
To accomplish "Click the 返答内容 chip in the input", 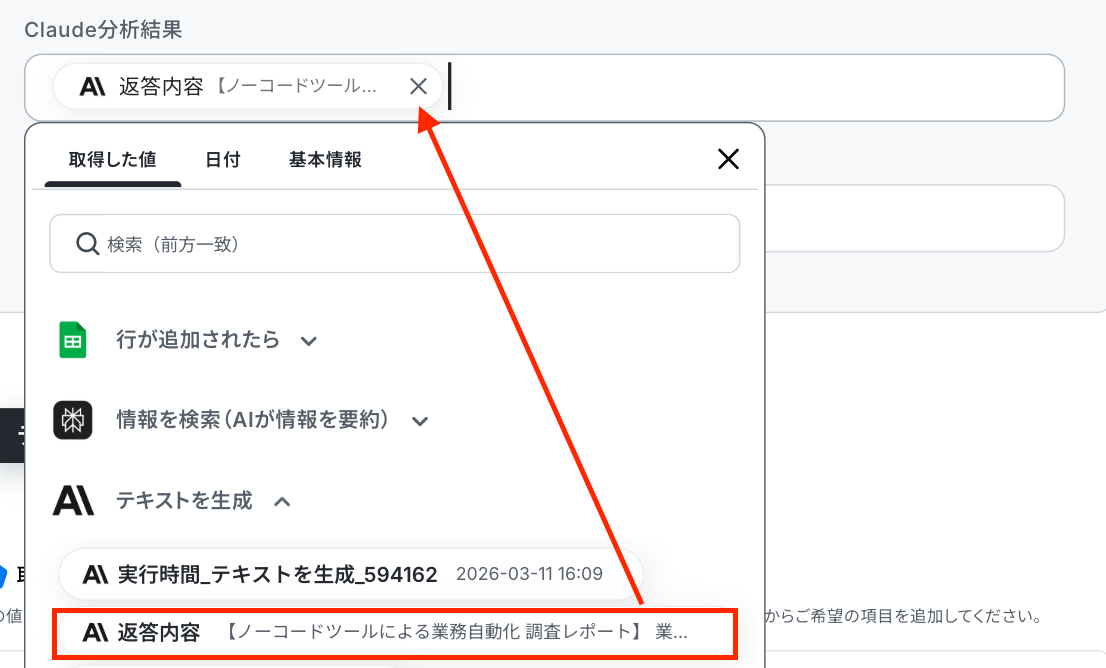I will (247, 86).
